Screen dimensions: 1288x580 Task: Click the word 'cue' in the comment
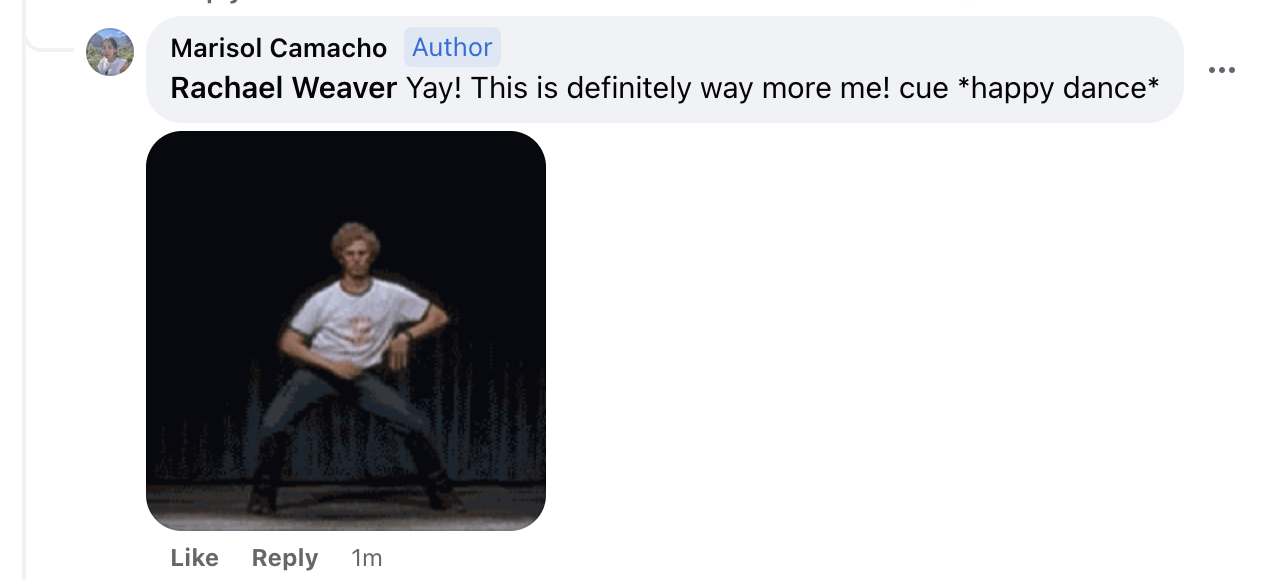coord(923,88)
